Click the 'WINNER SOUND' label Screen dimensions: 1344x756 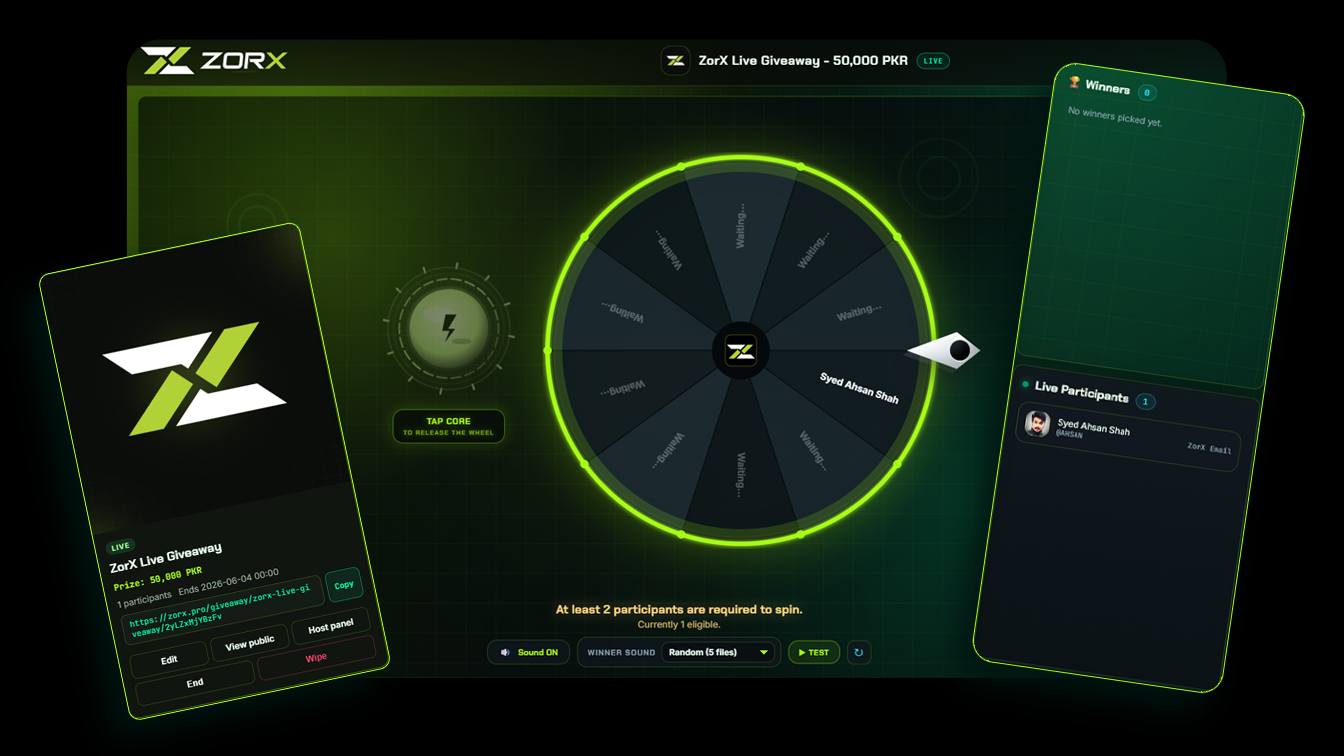tap(621, 653)
